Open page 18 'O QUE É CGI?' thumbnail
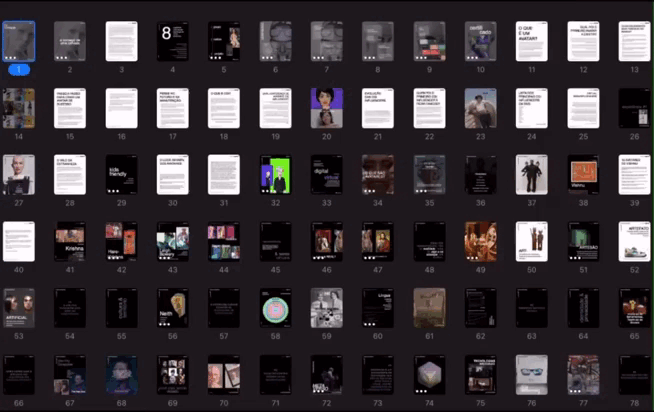654x412 pixels. [224, 108]
